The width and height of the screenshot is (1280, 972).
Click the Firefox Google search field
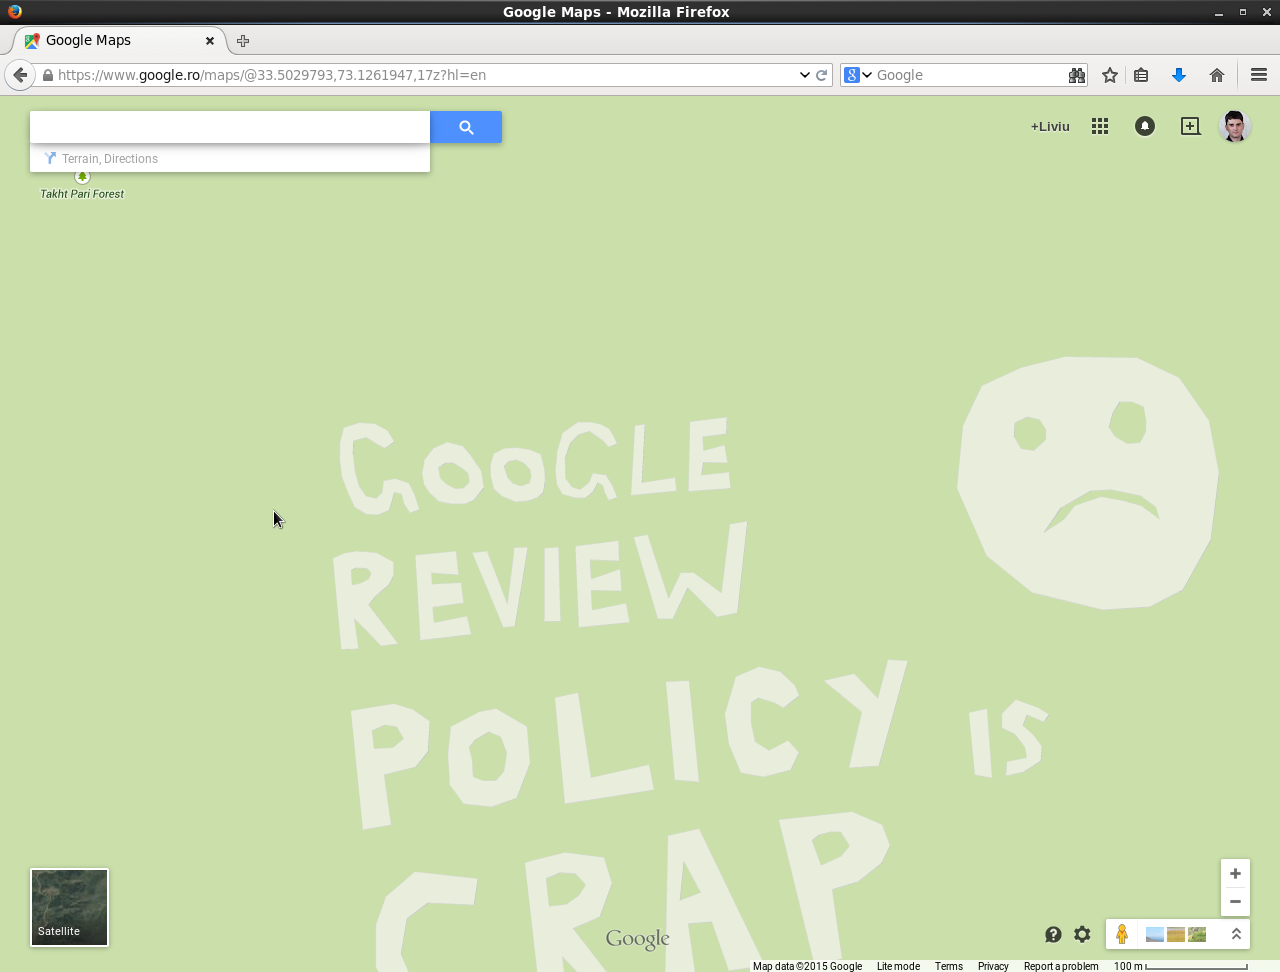(x=970, y=75)
